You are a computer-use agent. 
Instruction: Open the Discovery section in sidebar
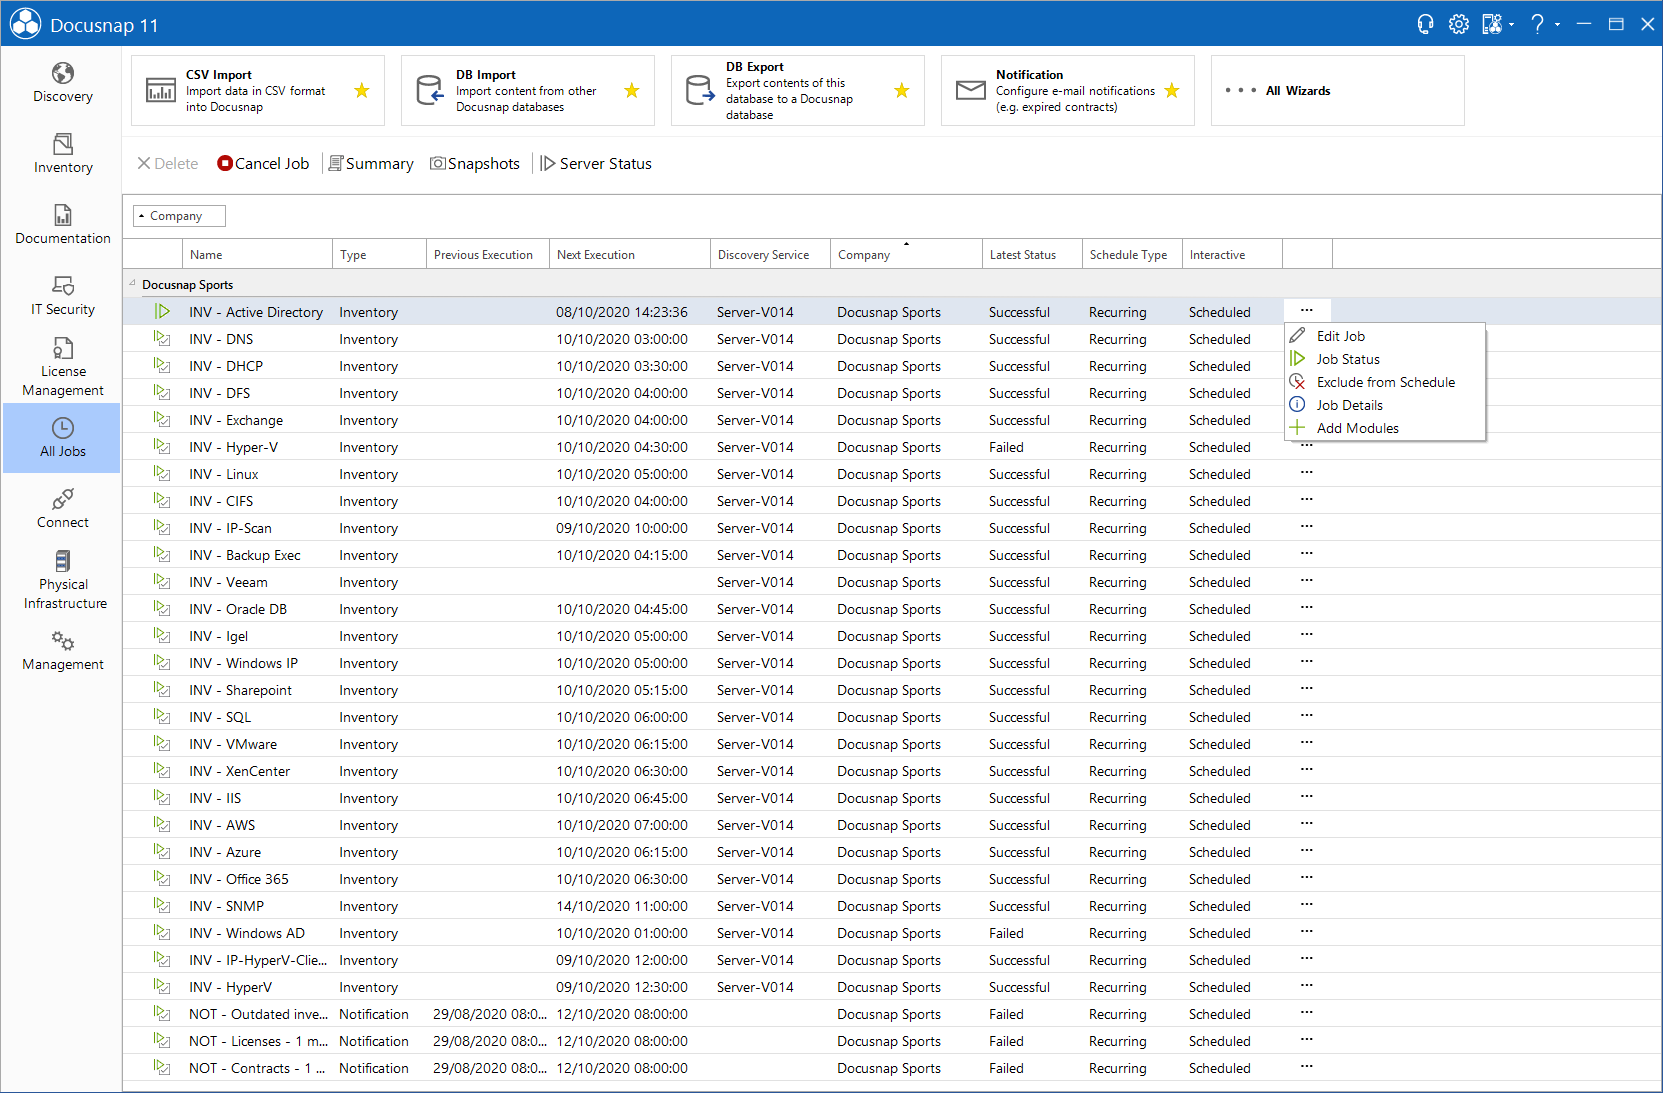(62, 83)
